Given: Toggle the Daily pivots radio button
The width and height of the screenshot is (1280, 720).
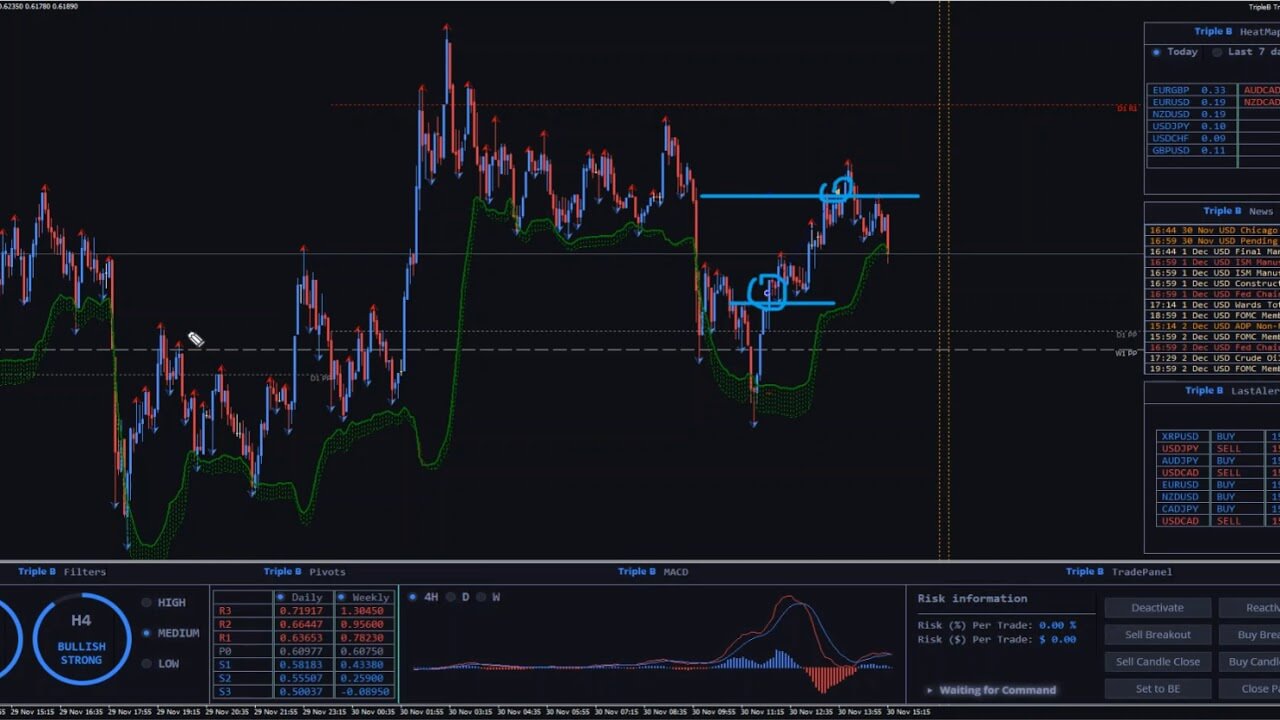Looking at the screenshot, I should 281,597.
